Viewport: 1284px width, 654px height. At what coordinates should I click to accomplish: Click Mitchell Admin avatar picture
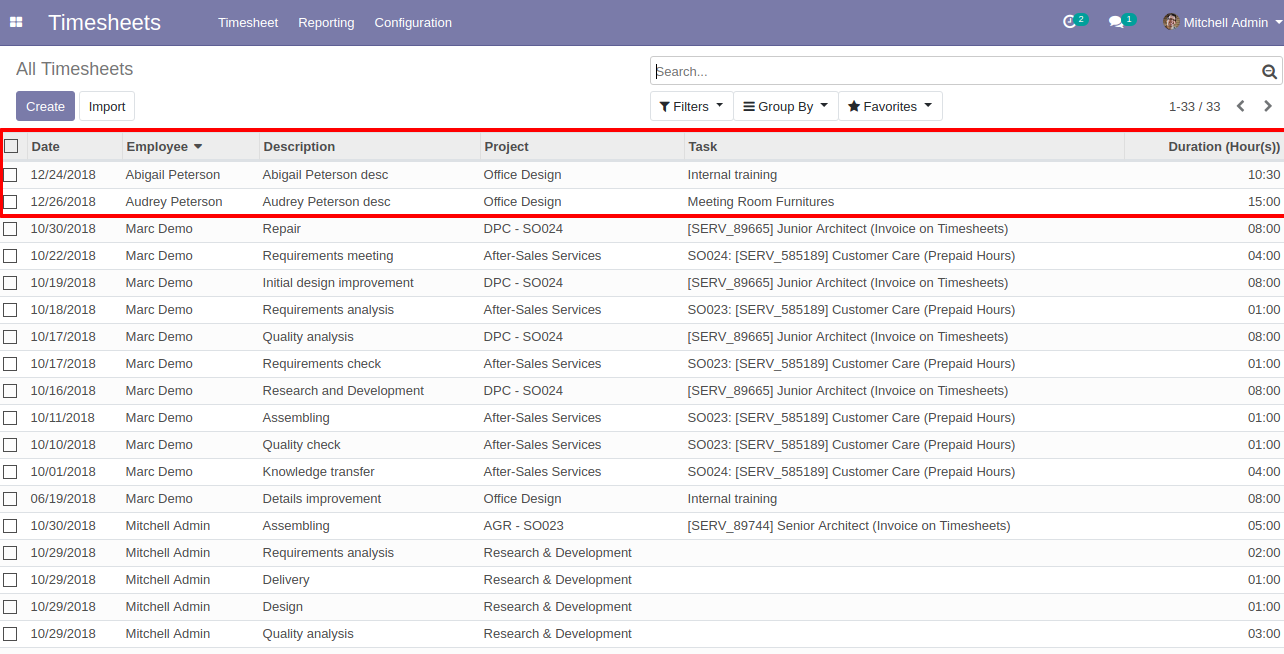click(1171, 22)
